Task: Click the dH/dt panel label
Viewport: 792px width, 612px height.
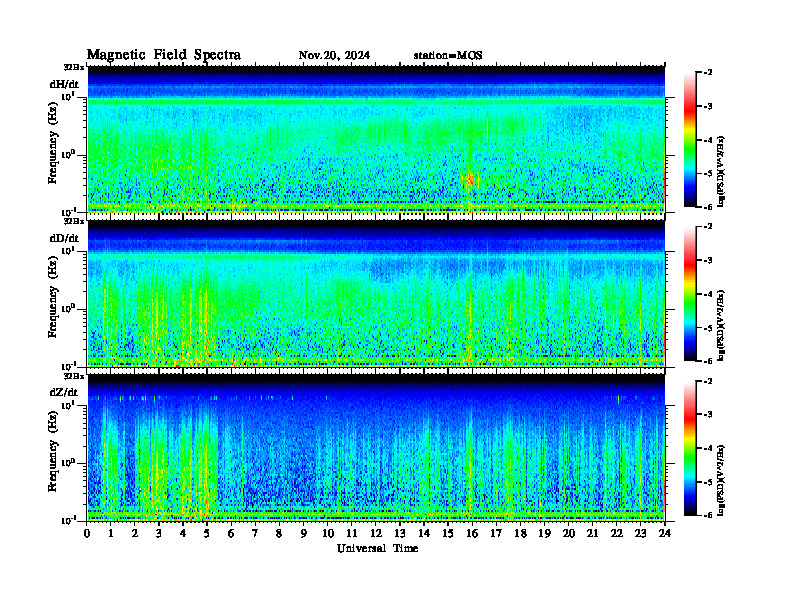Action: 64,84
